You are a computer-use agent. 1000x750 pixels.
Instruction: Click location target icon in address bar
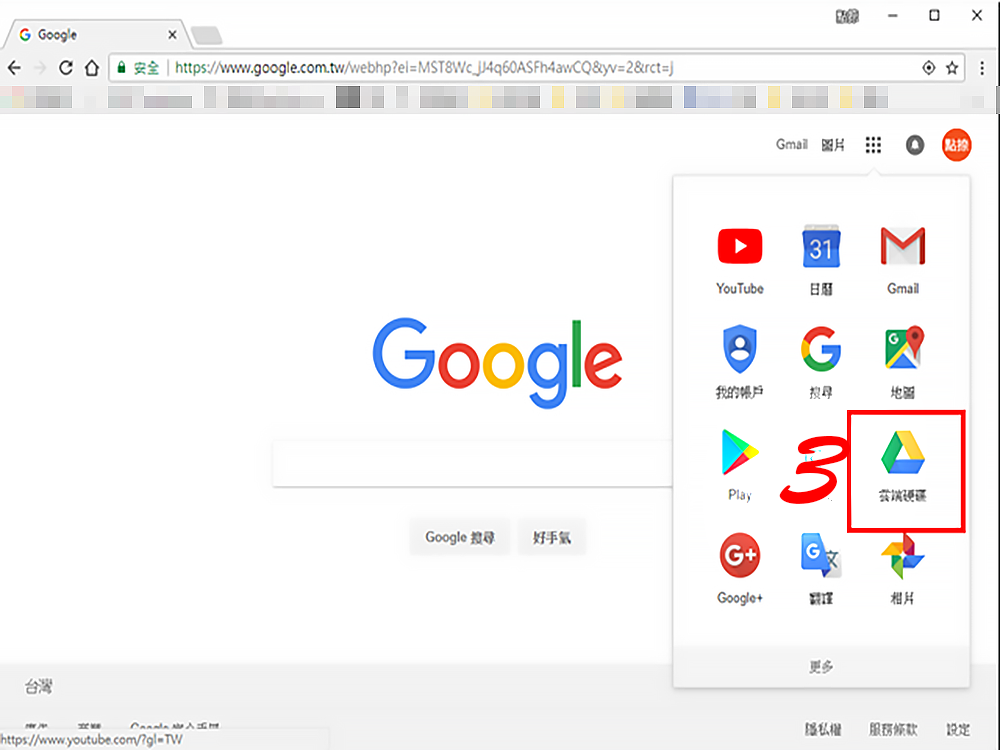pos(929,68)
